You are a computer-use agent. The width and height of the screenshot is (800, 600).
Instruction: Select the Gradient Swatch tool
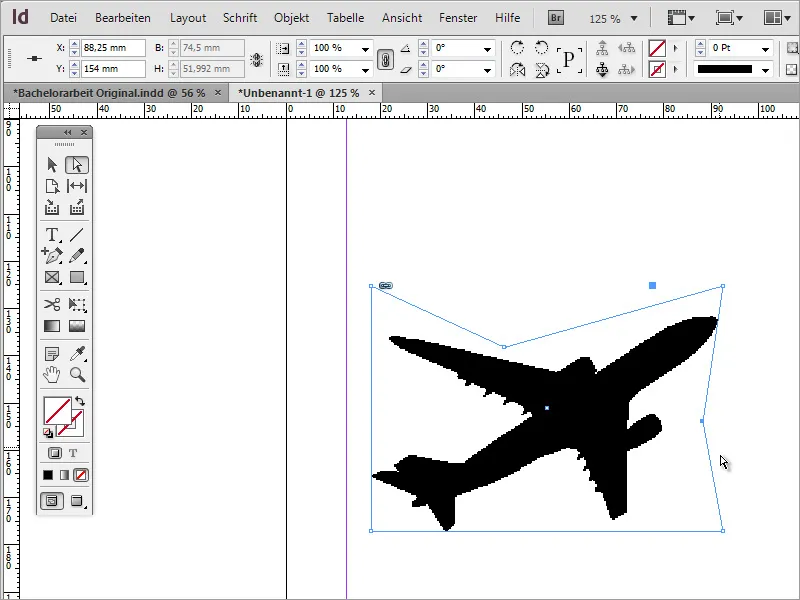coord(52,326)
